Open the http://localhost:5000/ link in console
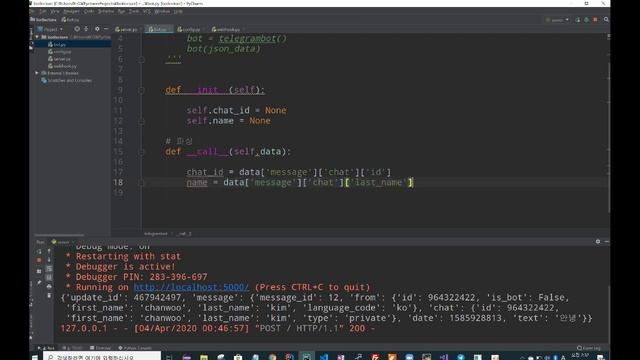 [x=191, y=287]
